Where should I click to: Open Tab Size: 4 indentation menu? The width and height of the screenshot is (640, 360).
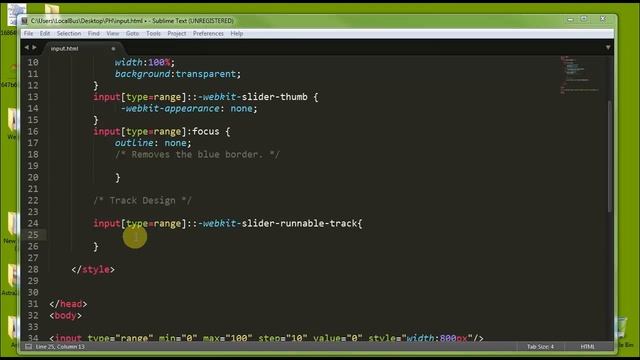[x=540, y=347]
